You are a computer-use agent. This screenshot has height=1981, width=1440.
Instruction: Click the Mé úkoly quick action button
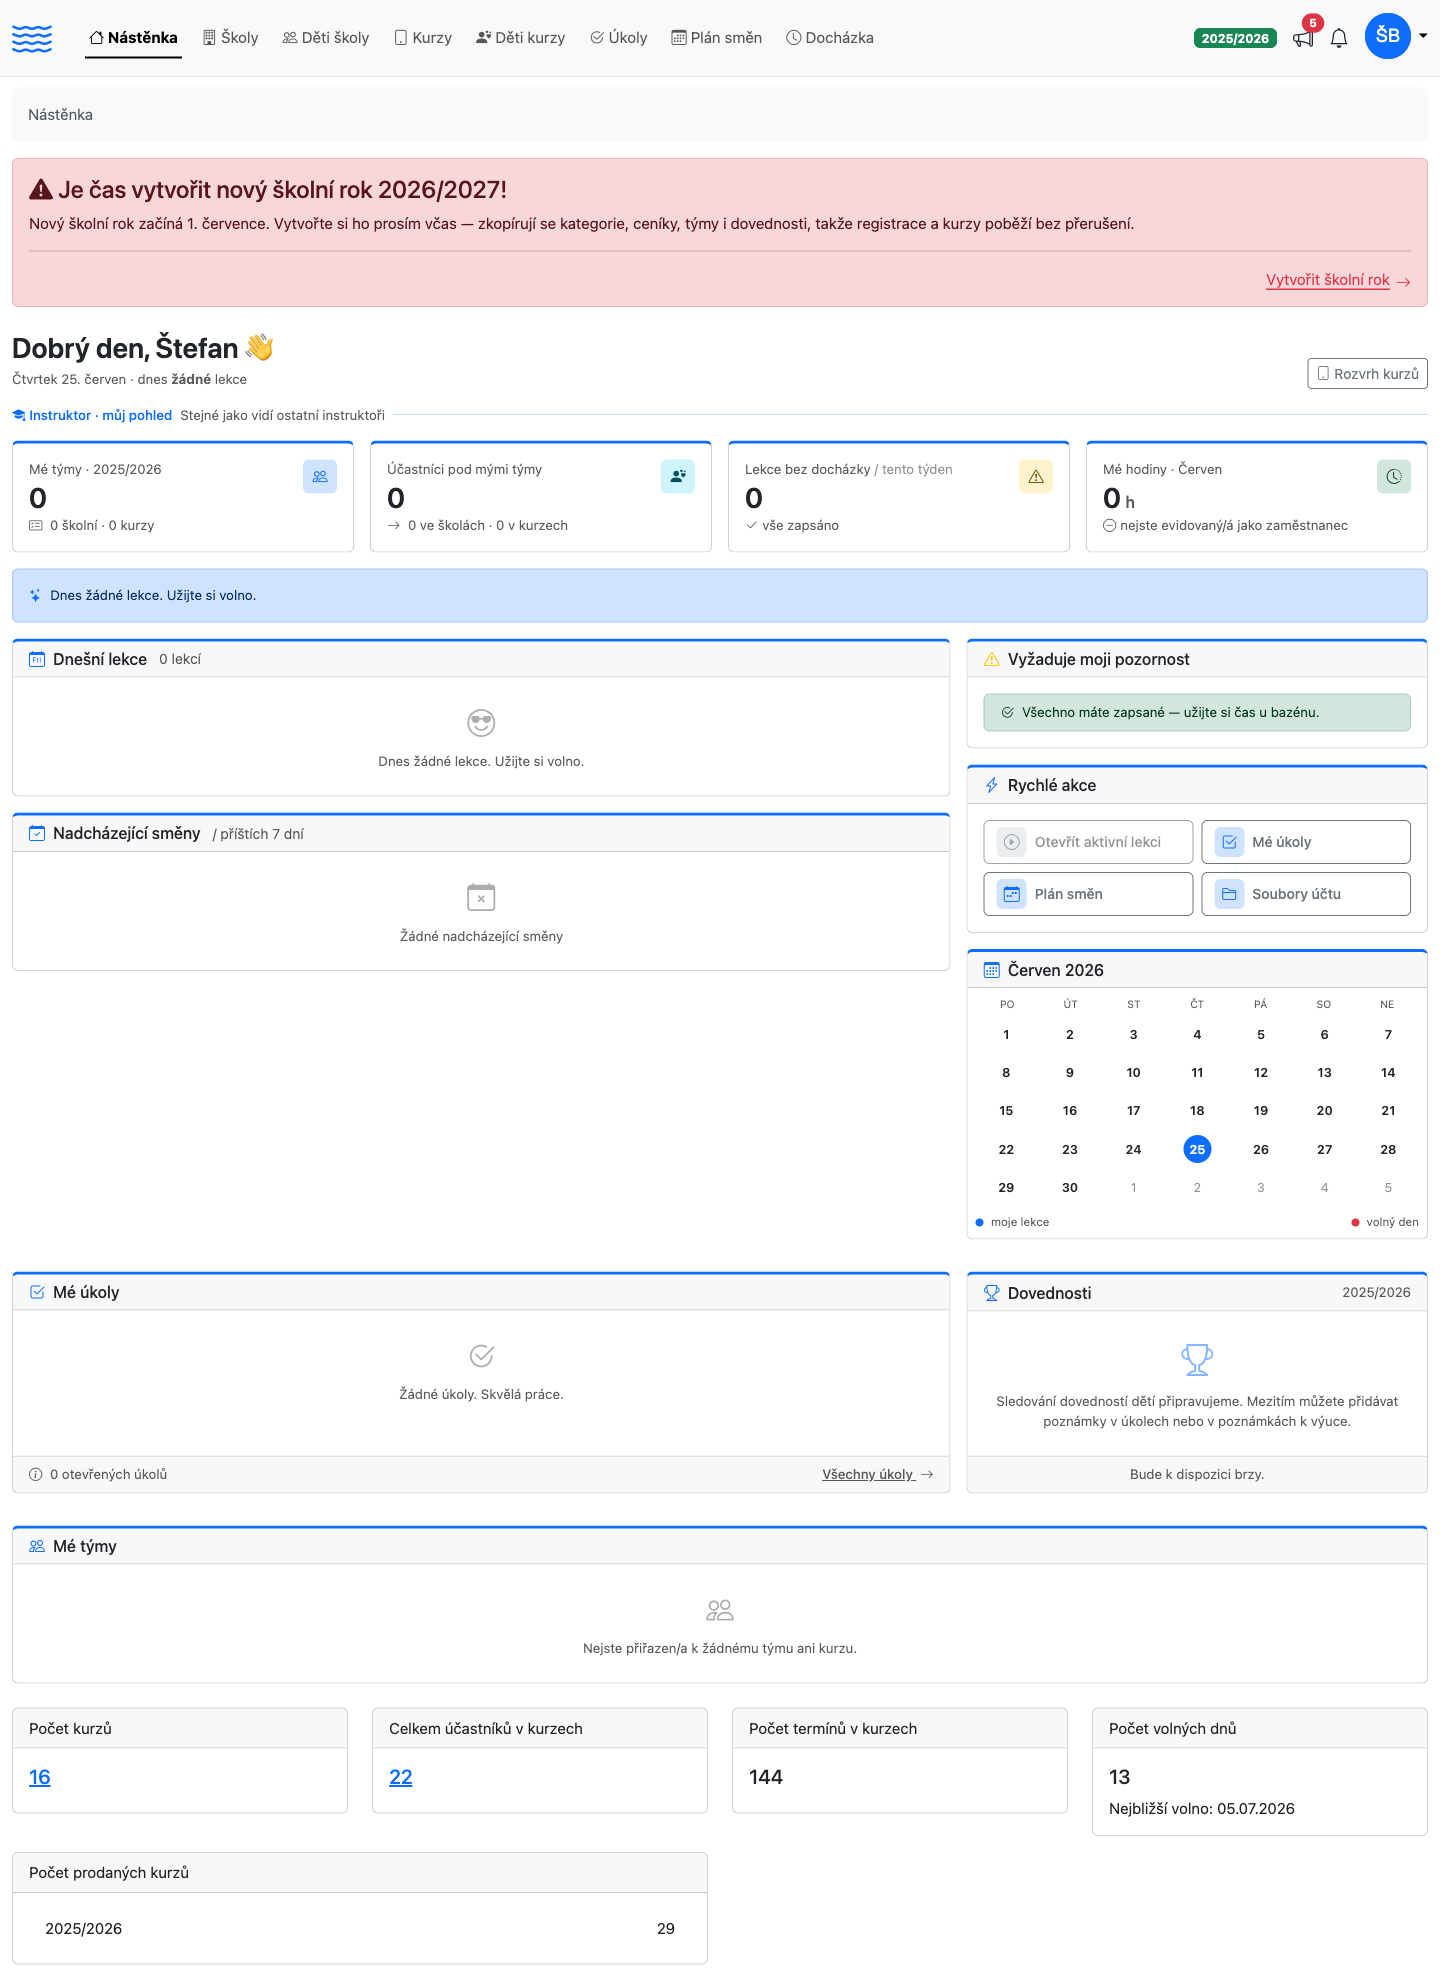point(1306,842)
